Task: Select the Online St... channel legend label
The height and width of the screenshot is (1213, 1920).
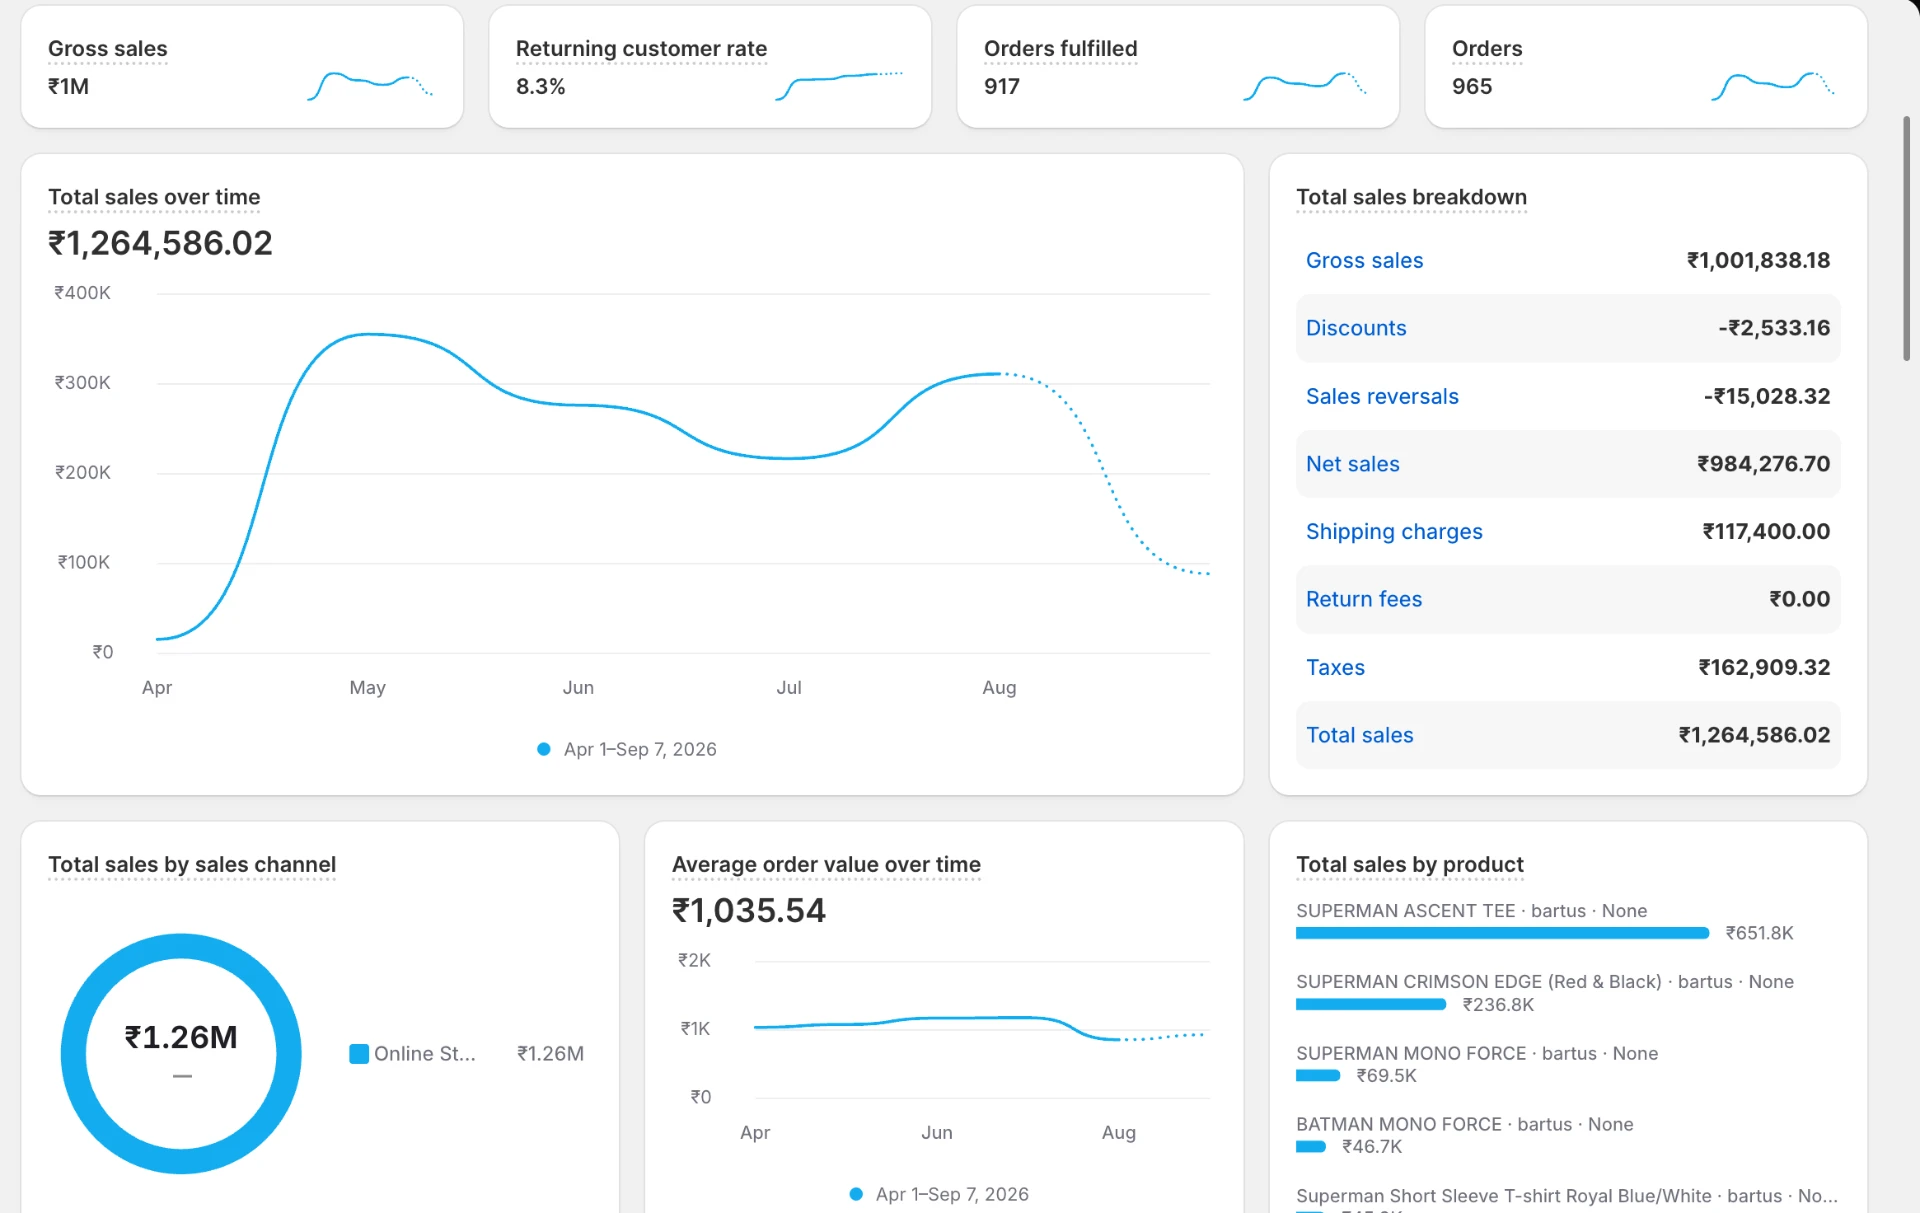Action: coord(425,1054)
